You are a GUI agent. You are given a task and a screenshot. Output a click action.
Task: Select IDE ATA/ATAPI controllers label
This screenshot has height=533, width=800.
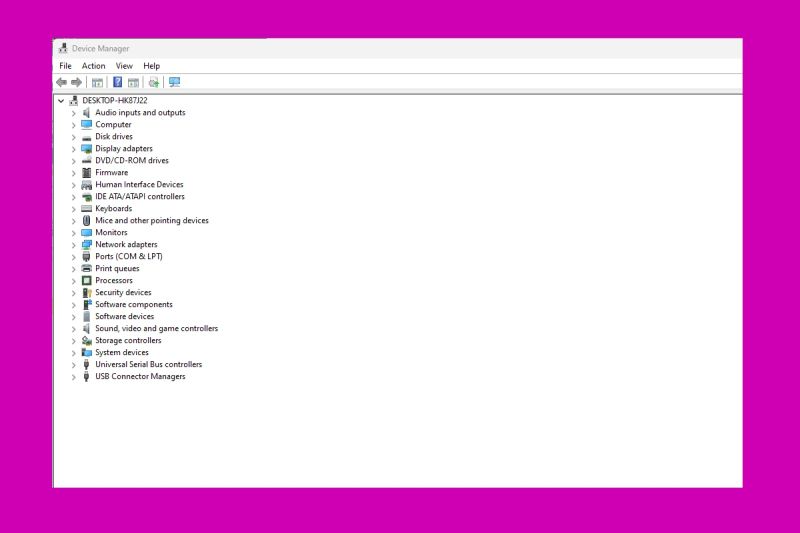coord(140,196)
